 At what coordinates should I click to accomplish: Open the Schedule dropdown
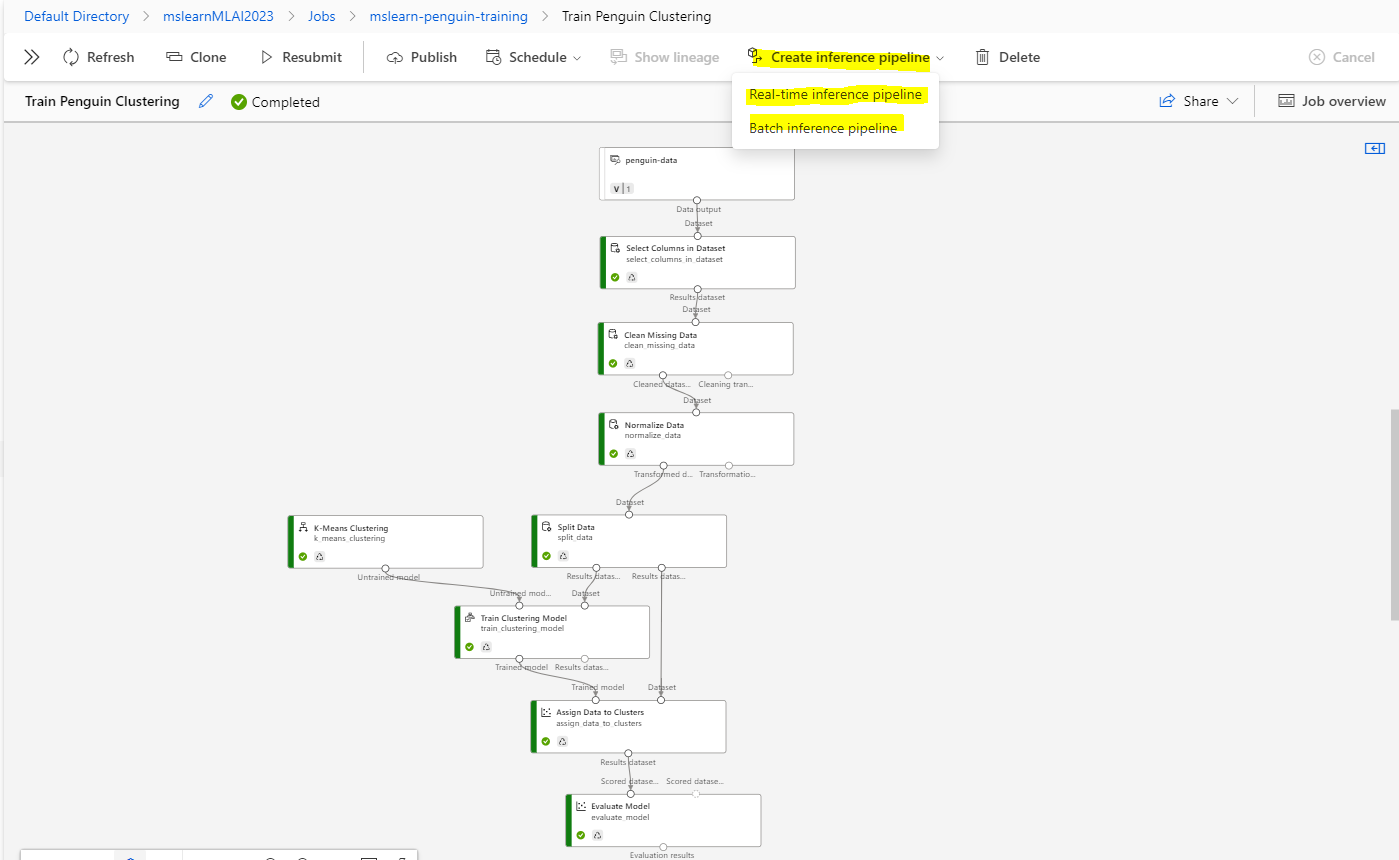(x=533, y=57)
